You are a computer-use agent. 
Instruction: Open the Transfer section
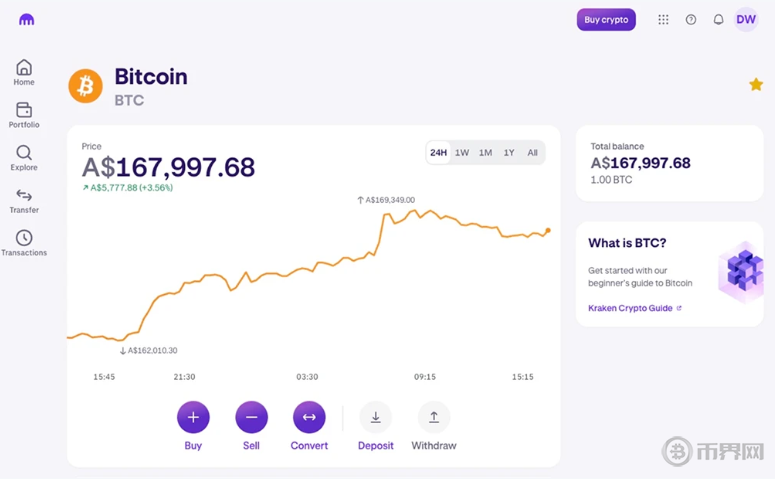coord(24,200)
